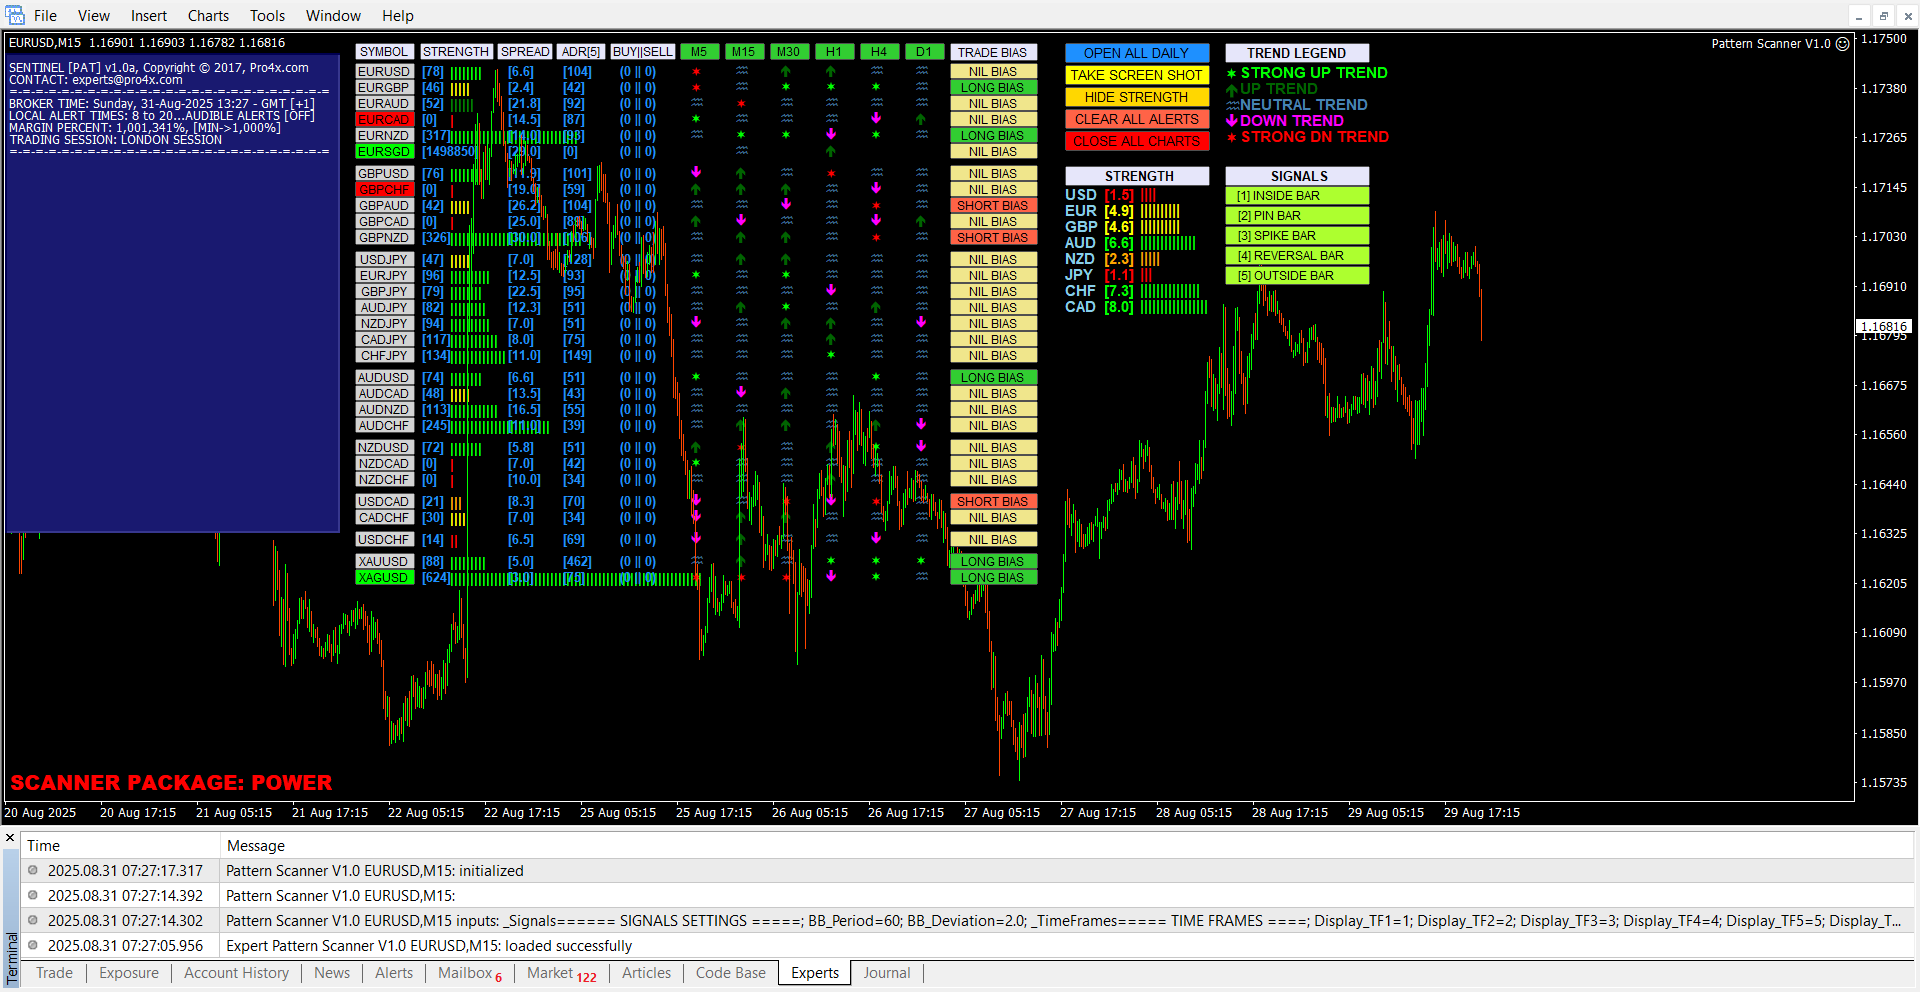Open the Tools menu dropdown

pyautogui.click(x=267, y=16)
